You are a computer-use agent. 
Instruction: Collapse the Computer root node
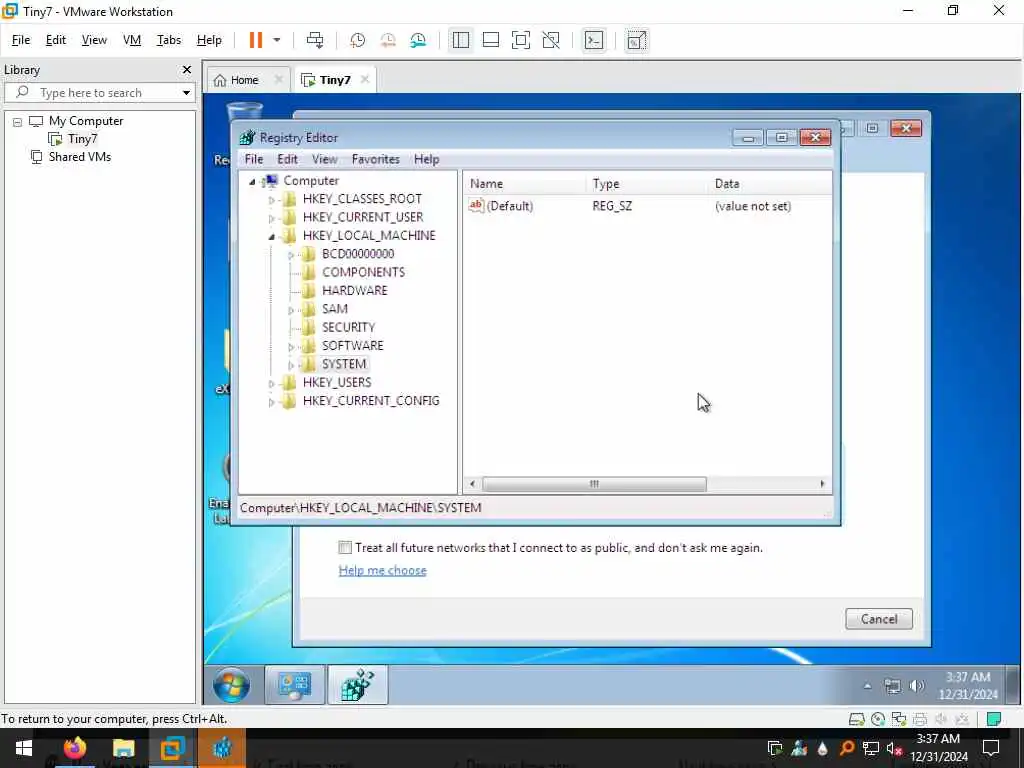pyautogui.click(x=252, y=182)
